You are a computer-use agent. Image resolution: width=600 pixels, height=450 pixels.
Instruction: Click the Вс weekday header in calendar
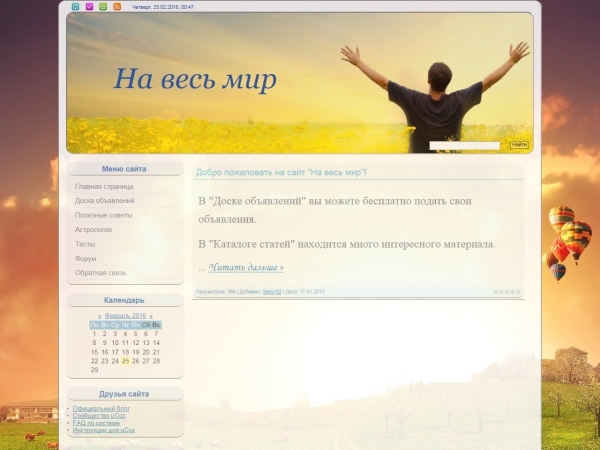[x=156, y=325]
